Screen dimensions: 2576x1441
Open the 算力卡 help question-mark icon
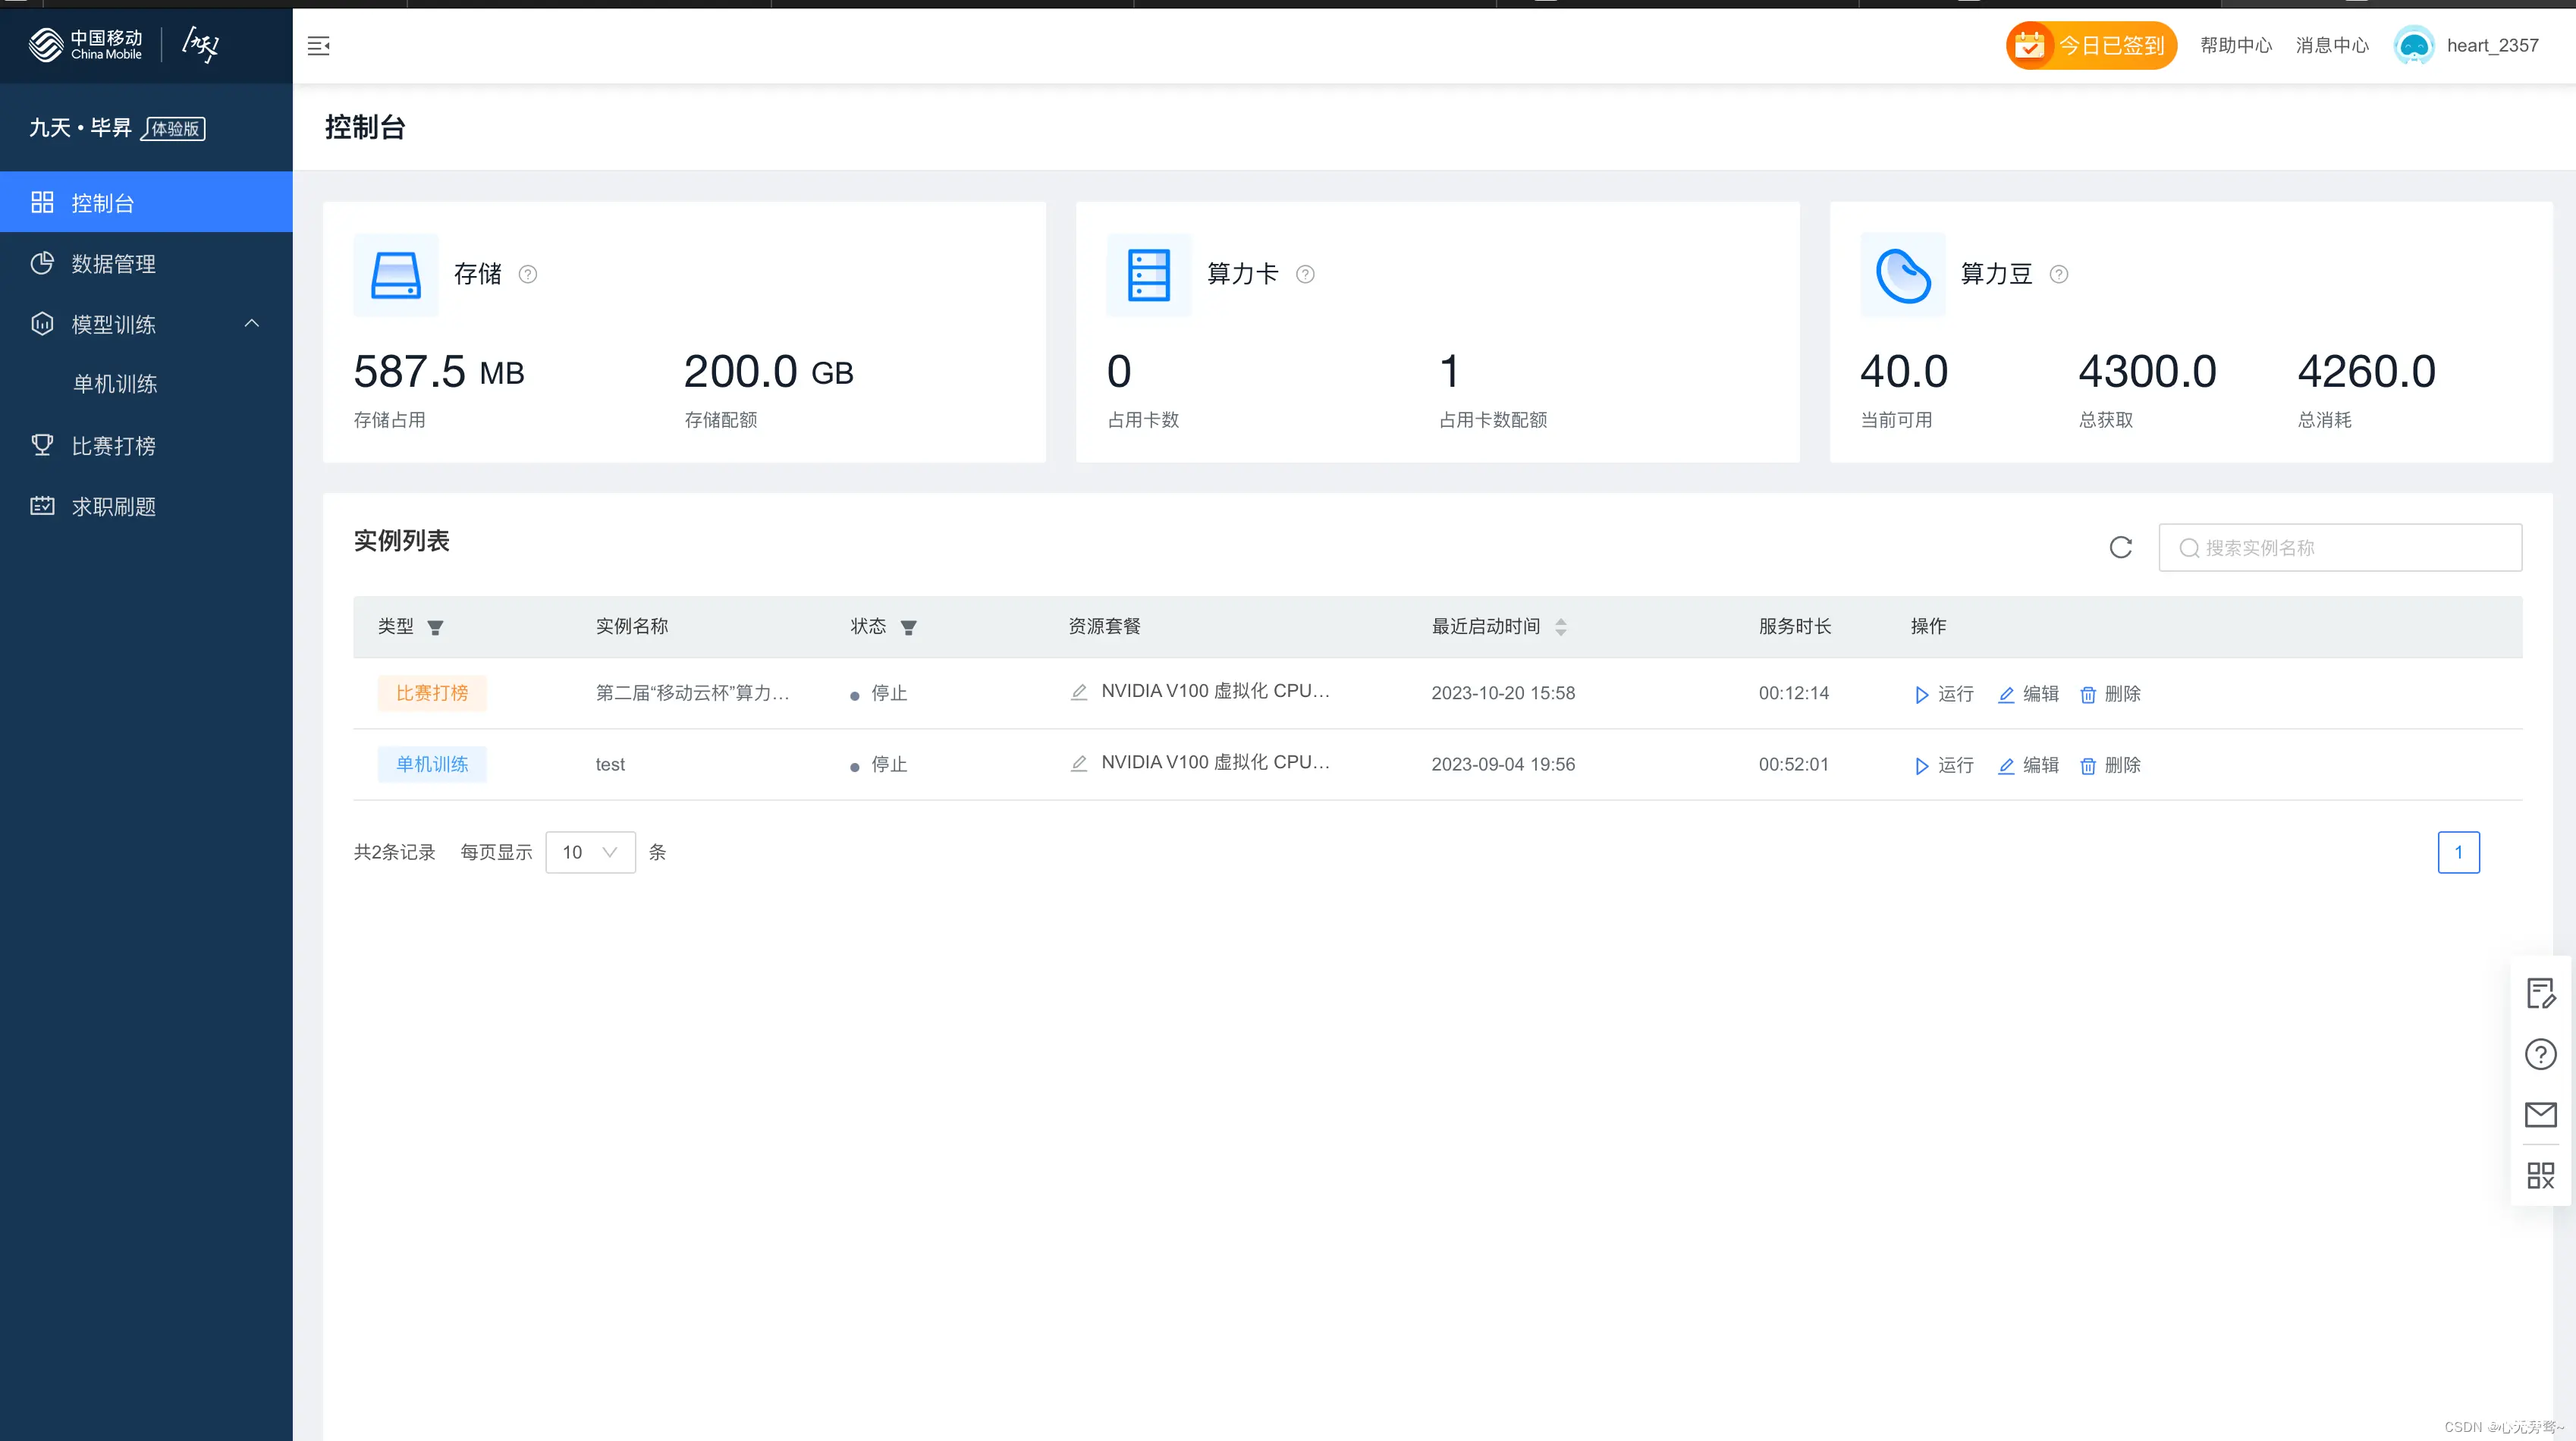point(1305,274)
